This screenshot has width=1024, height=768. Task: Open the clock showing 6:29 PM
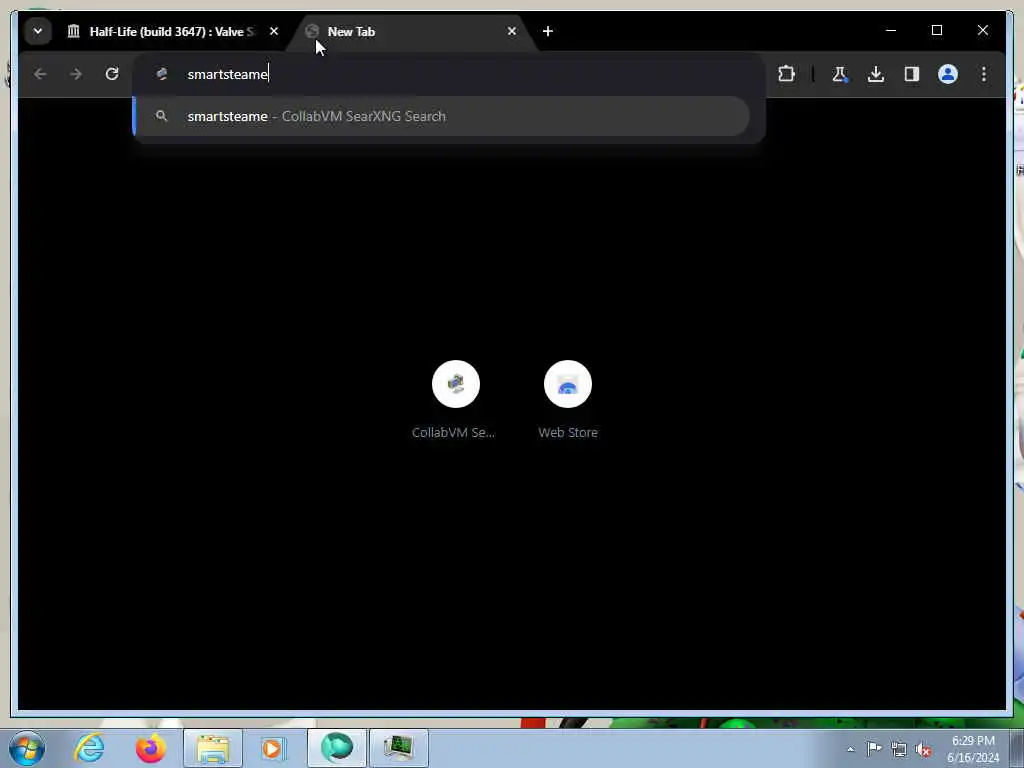point(973,749)
